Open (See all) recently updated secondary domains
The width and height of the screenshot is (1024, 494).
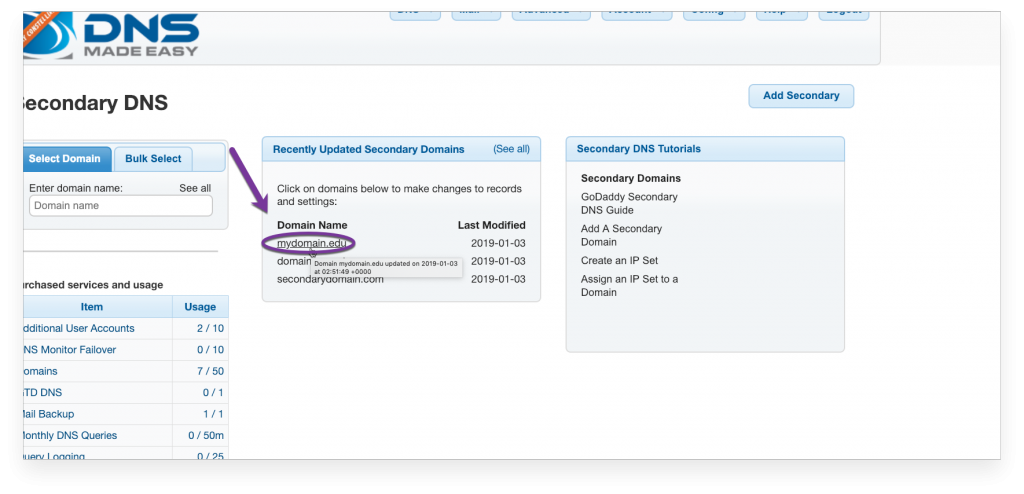pos(511,149)
